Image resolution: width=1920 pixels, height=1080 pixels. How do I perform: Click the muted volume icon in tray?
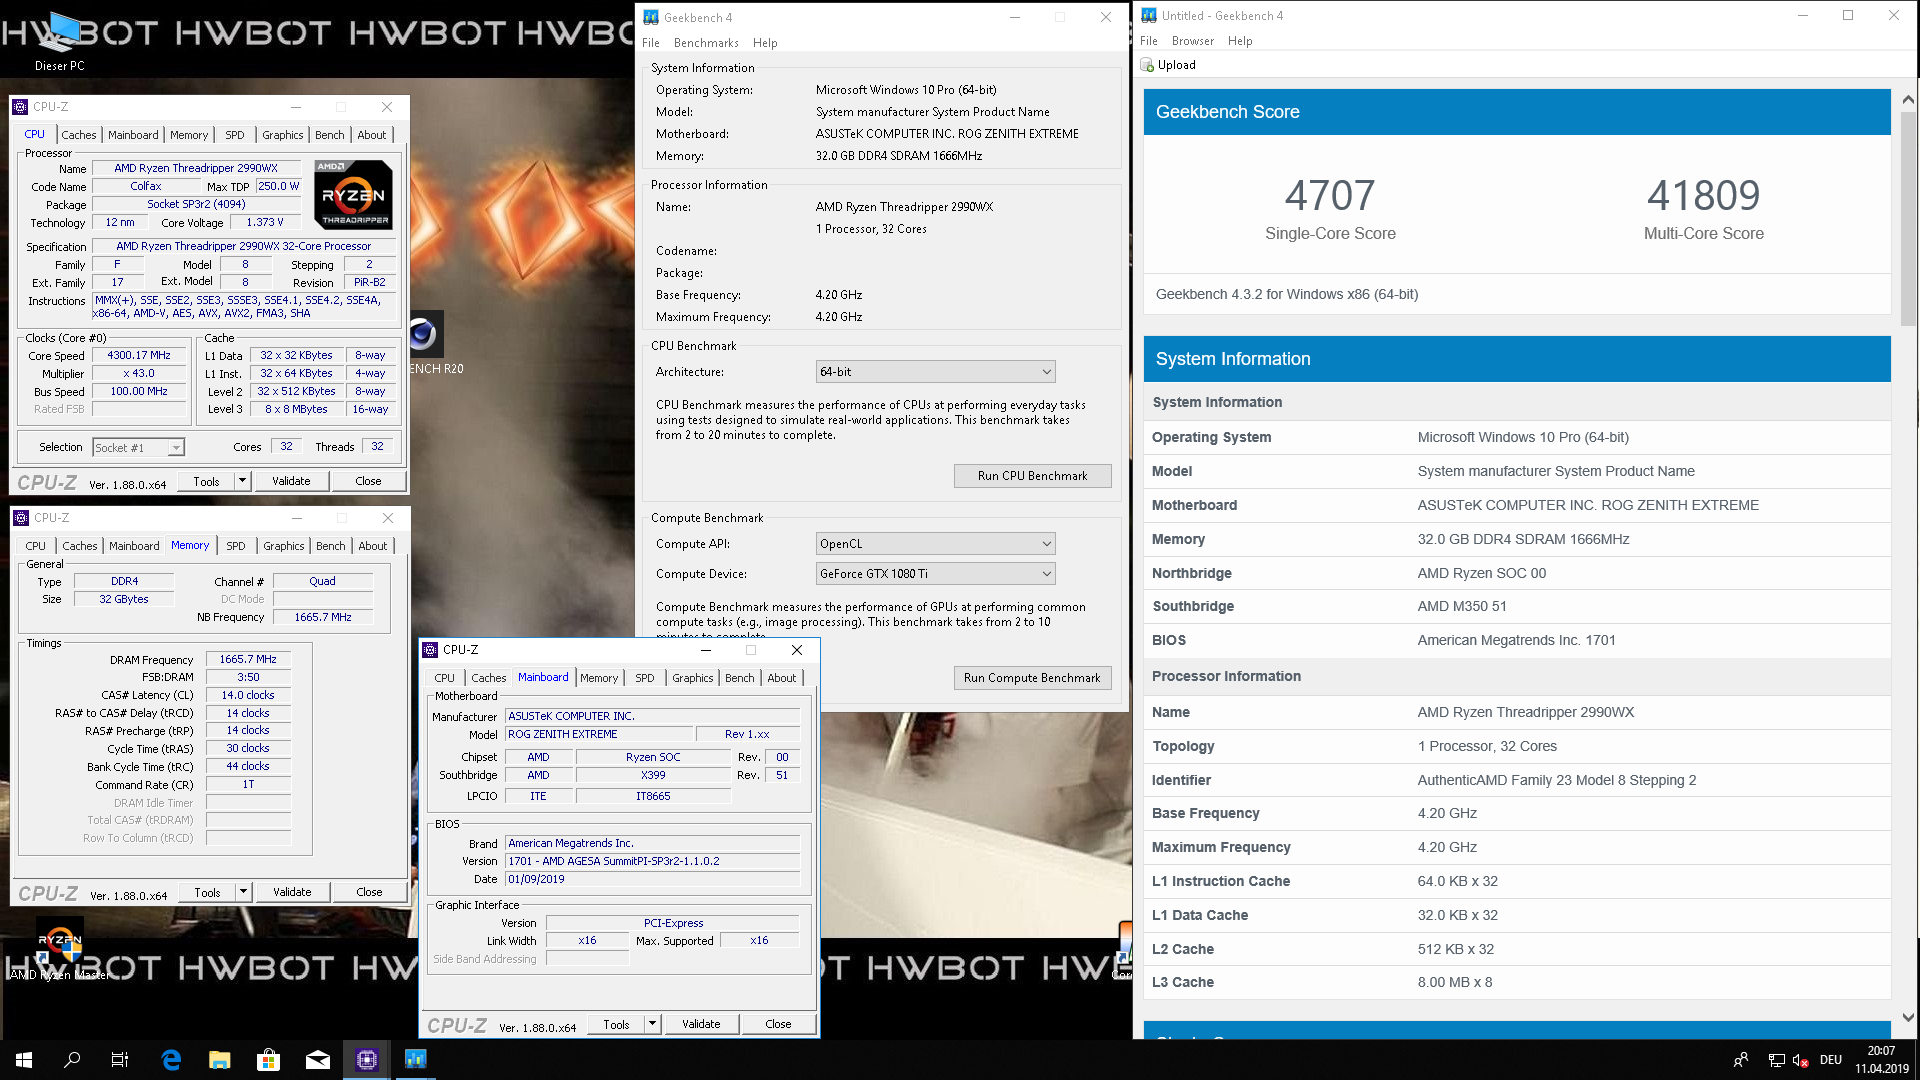1800,1060
